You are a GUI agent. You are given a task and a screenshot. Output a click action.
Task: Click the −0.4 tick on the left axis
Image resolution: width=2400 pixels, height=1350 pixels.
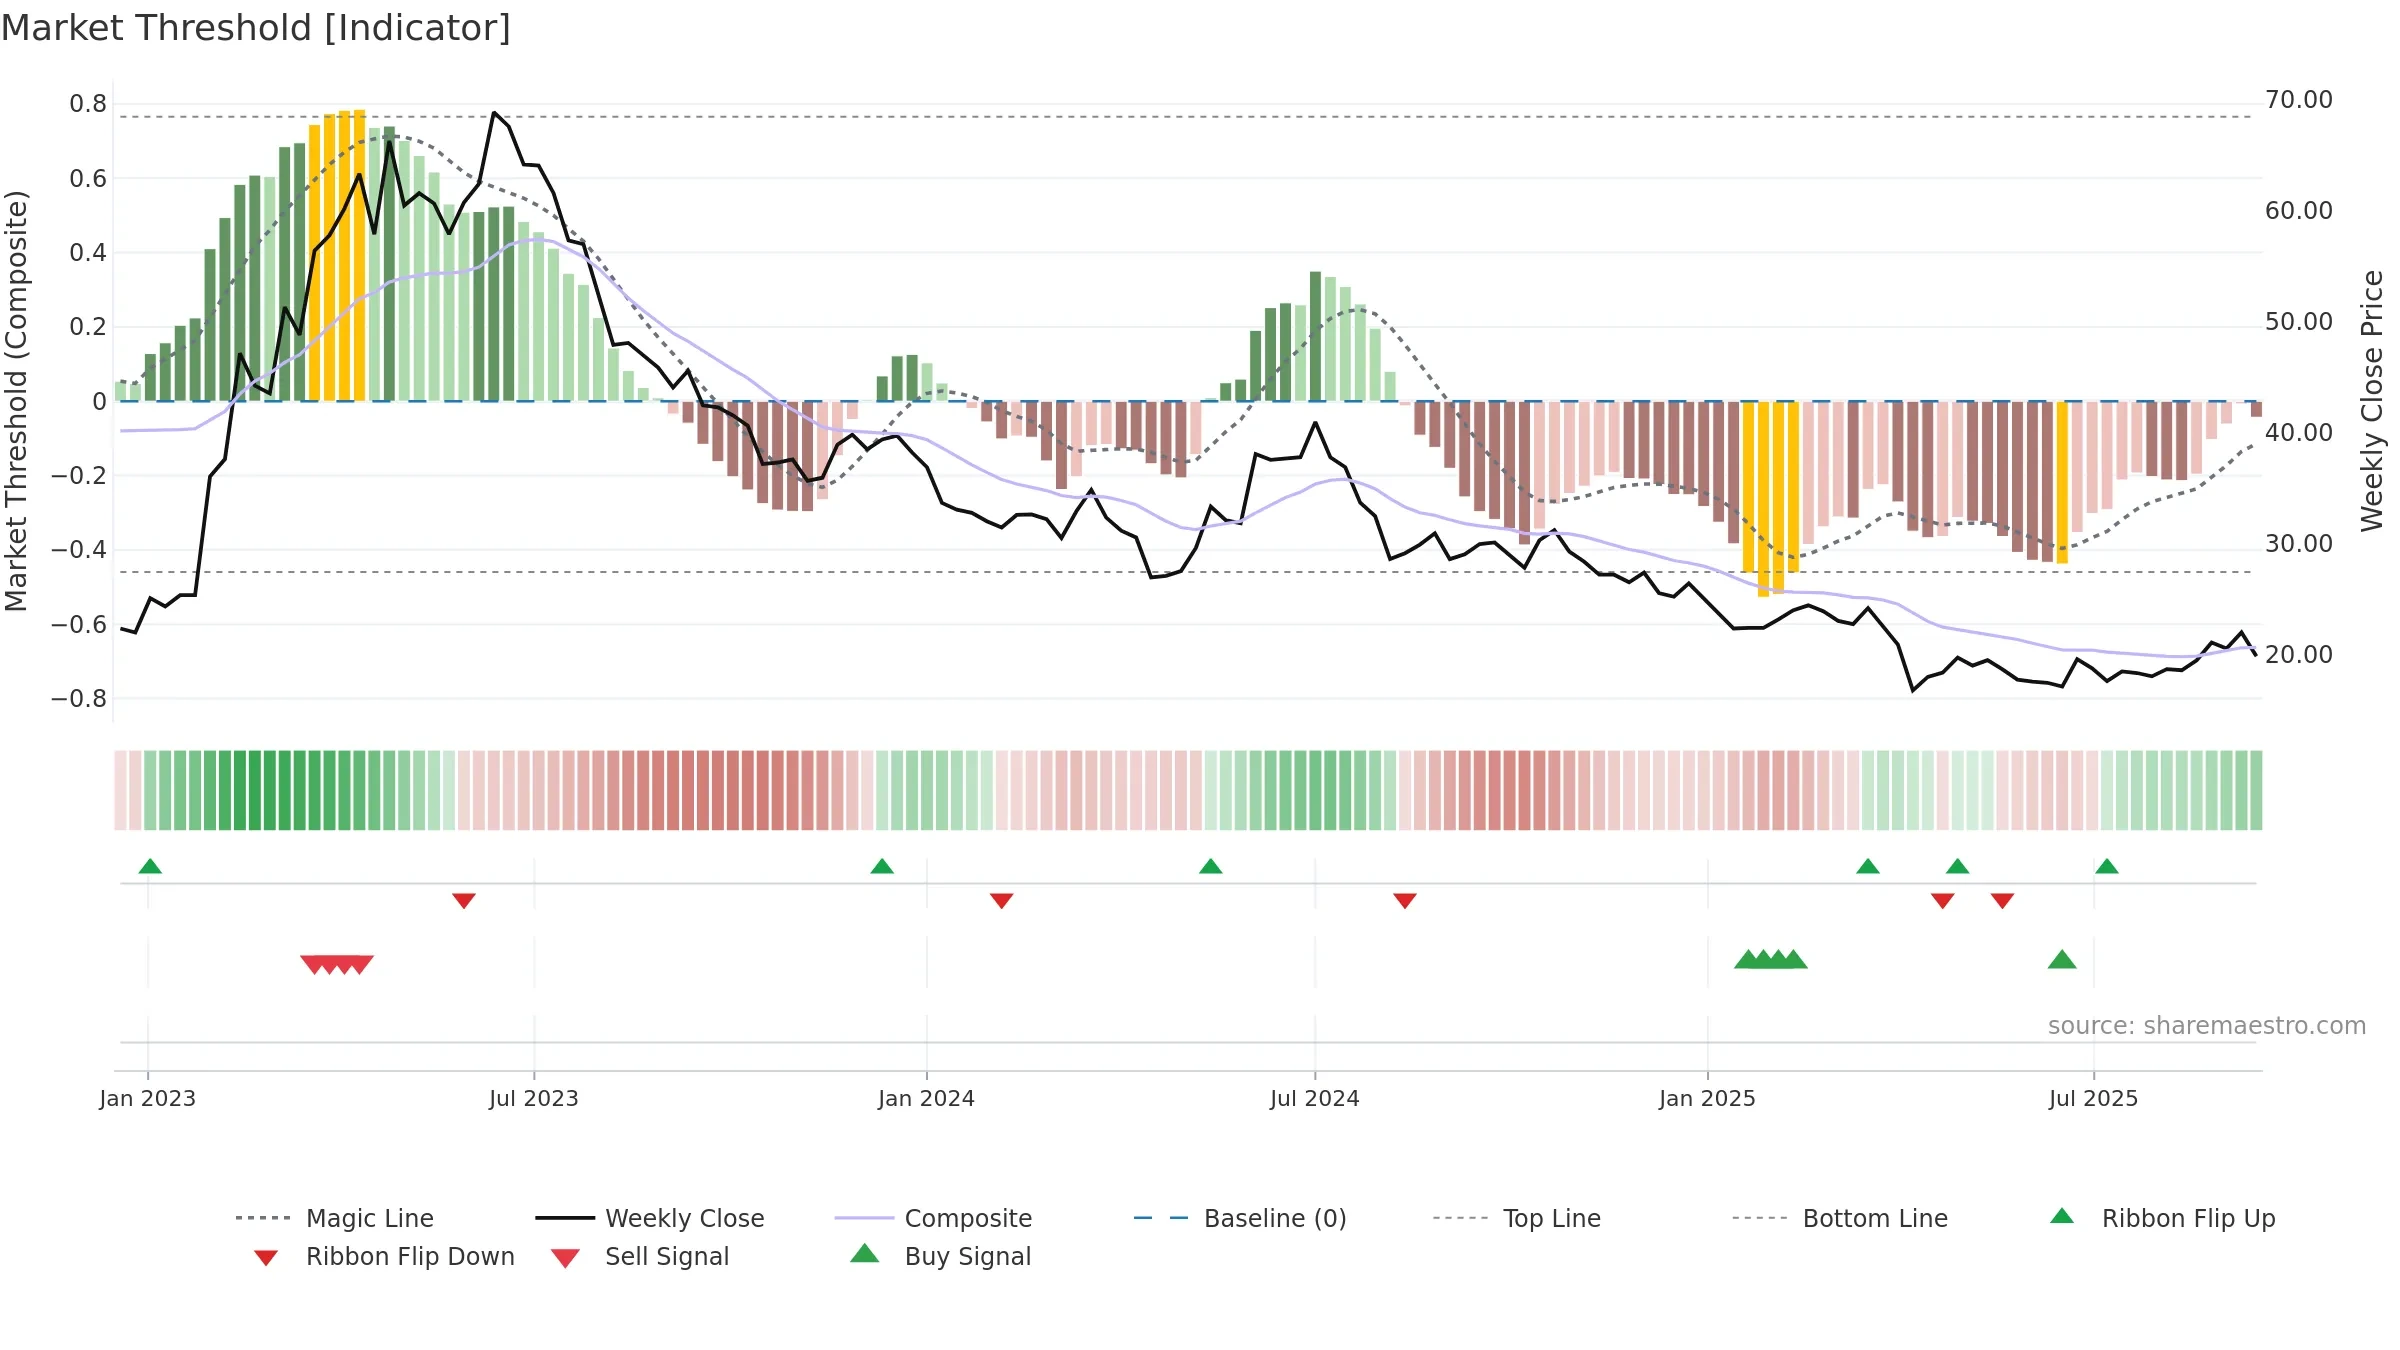click(79, 550)
